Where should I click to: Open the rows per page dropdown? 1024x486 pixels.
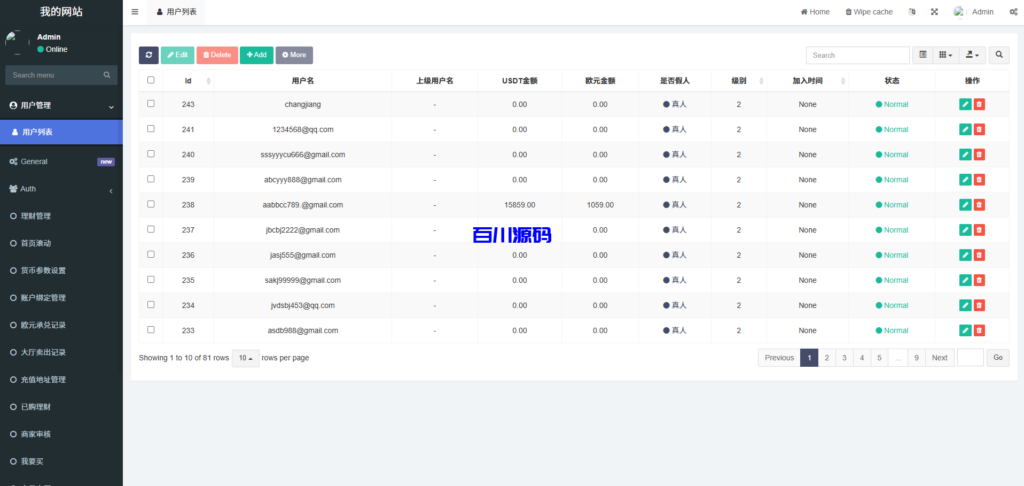pos(246,358)
